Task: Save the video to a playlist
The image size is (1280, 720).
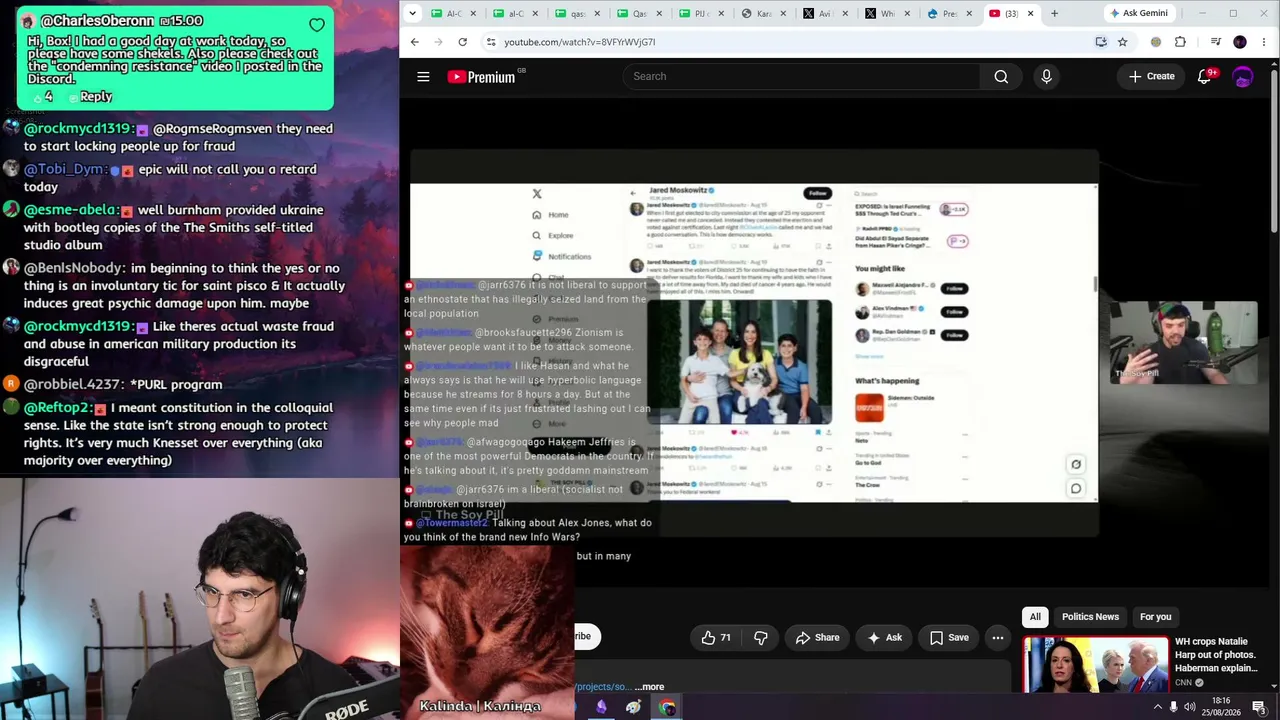Action: point(949,637)
